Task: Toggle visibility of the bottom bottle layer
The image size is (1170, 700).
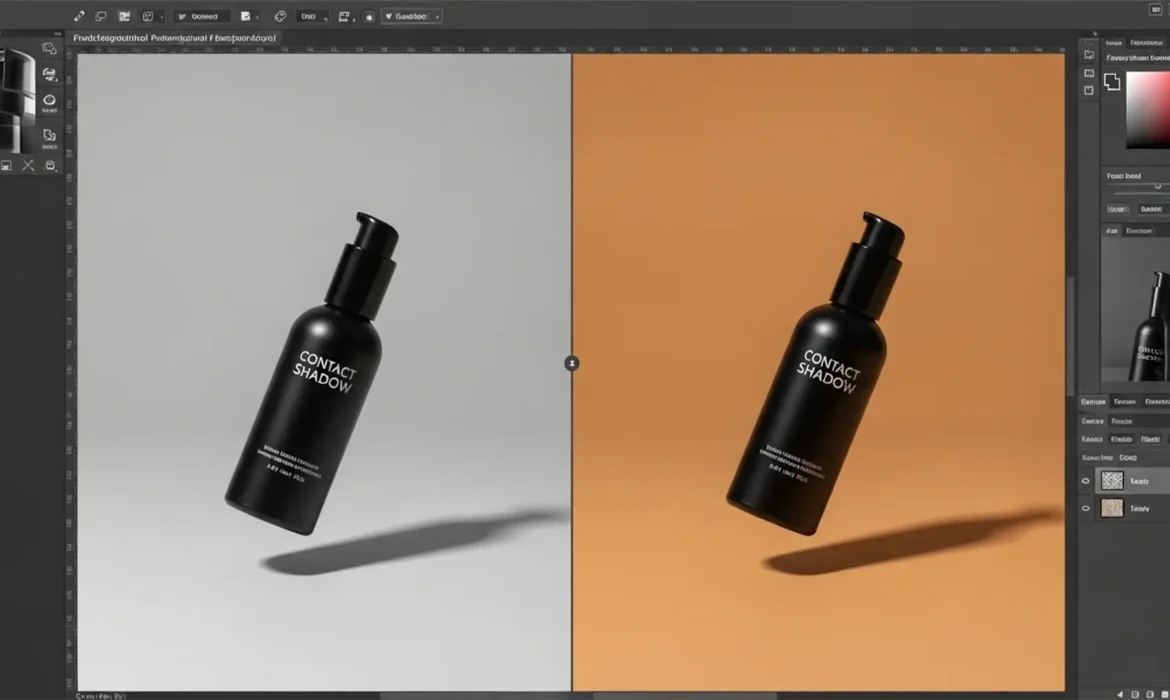Action: click(1085, 508)
